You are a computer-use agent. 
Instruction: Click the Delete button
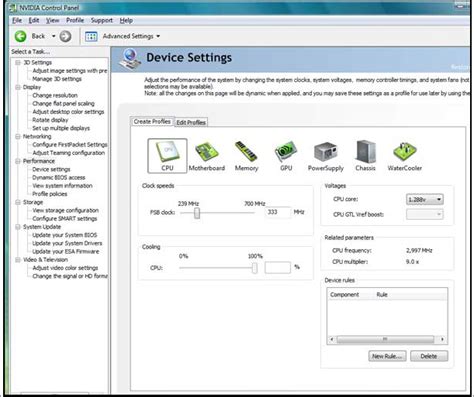point(429,356)
